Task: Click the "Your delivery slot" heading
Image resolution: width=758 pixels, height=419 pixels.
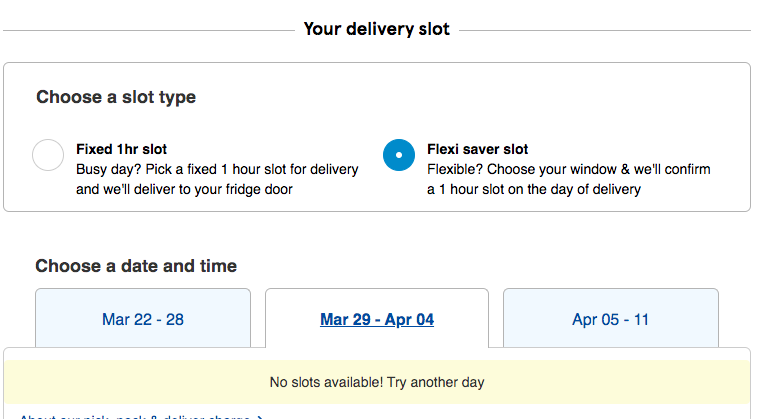Action: coord(377,29)
